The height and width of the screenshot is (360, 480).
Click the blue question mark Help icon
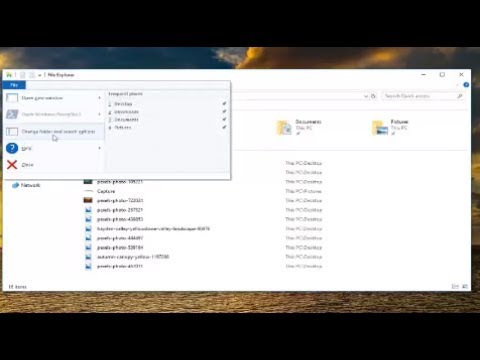coord(12,148)
